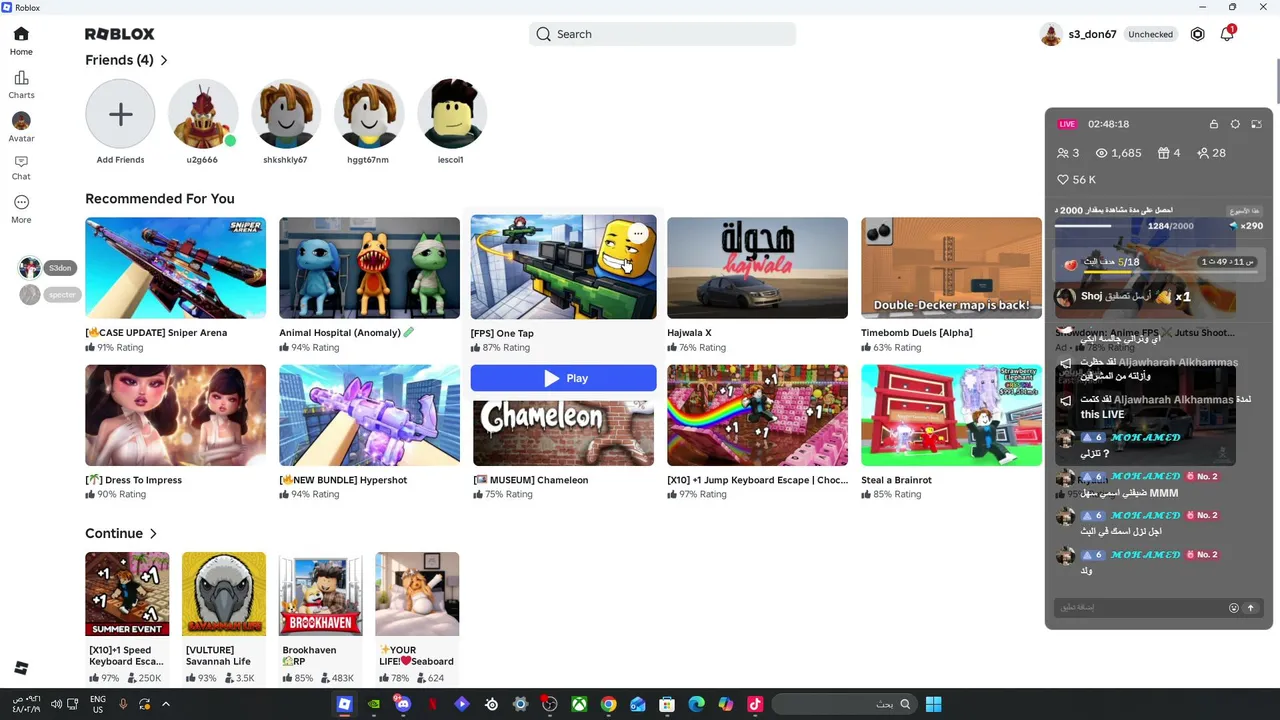
Task: Open Steam from the taskbar
Action: coord(491,704)
